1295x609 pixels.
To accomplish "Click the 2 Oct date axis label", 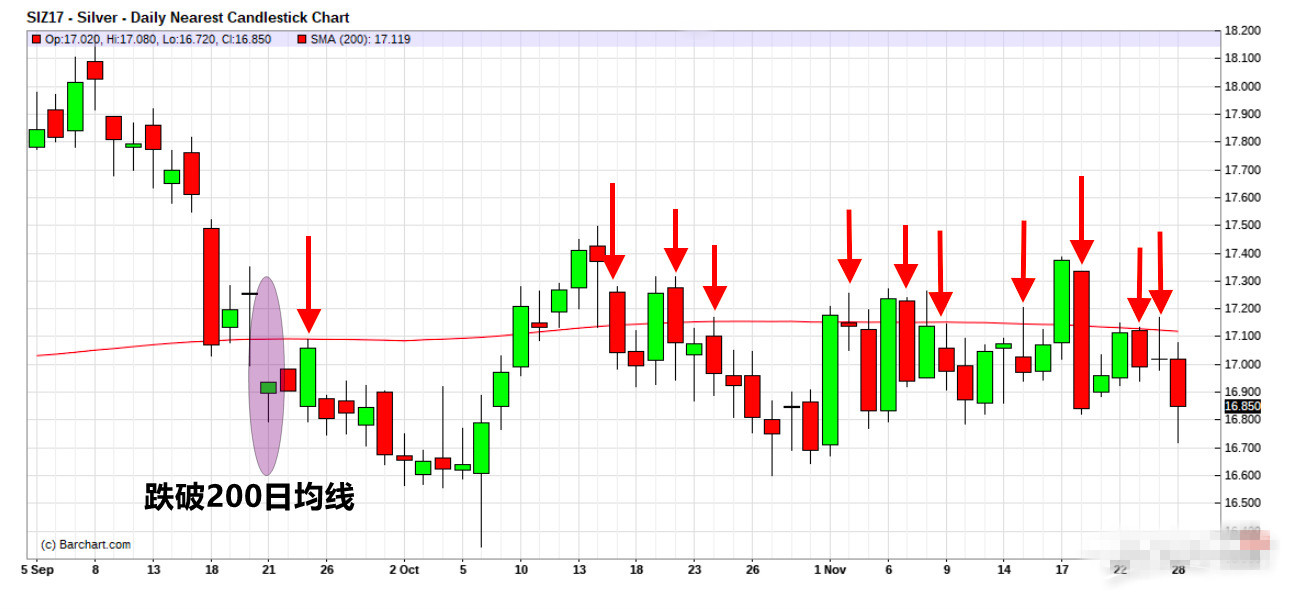I will pyautogui.click(x=404, y=569).
